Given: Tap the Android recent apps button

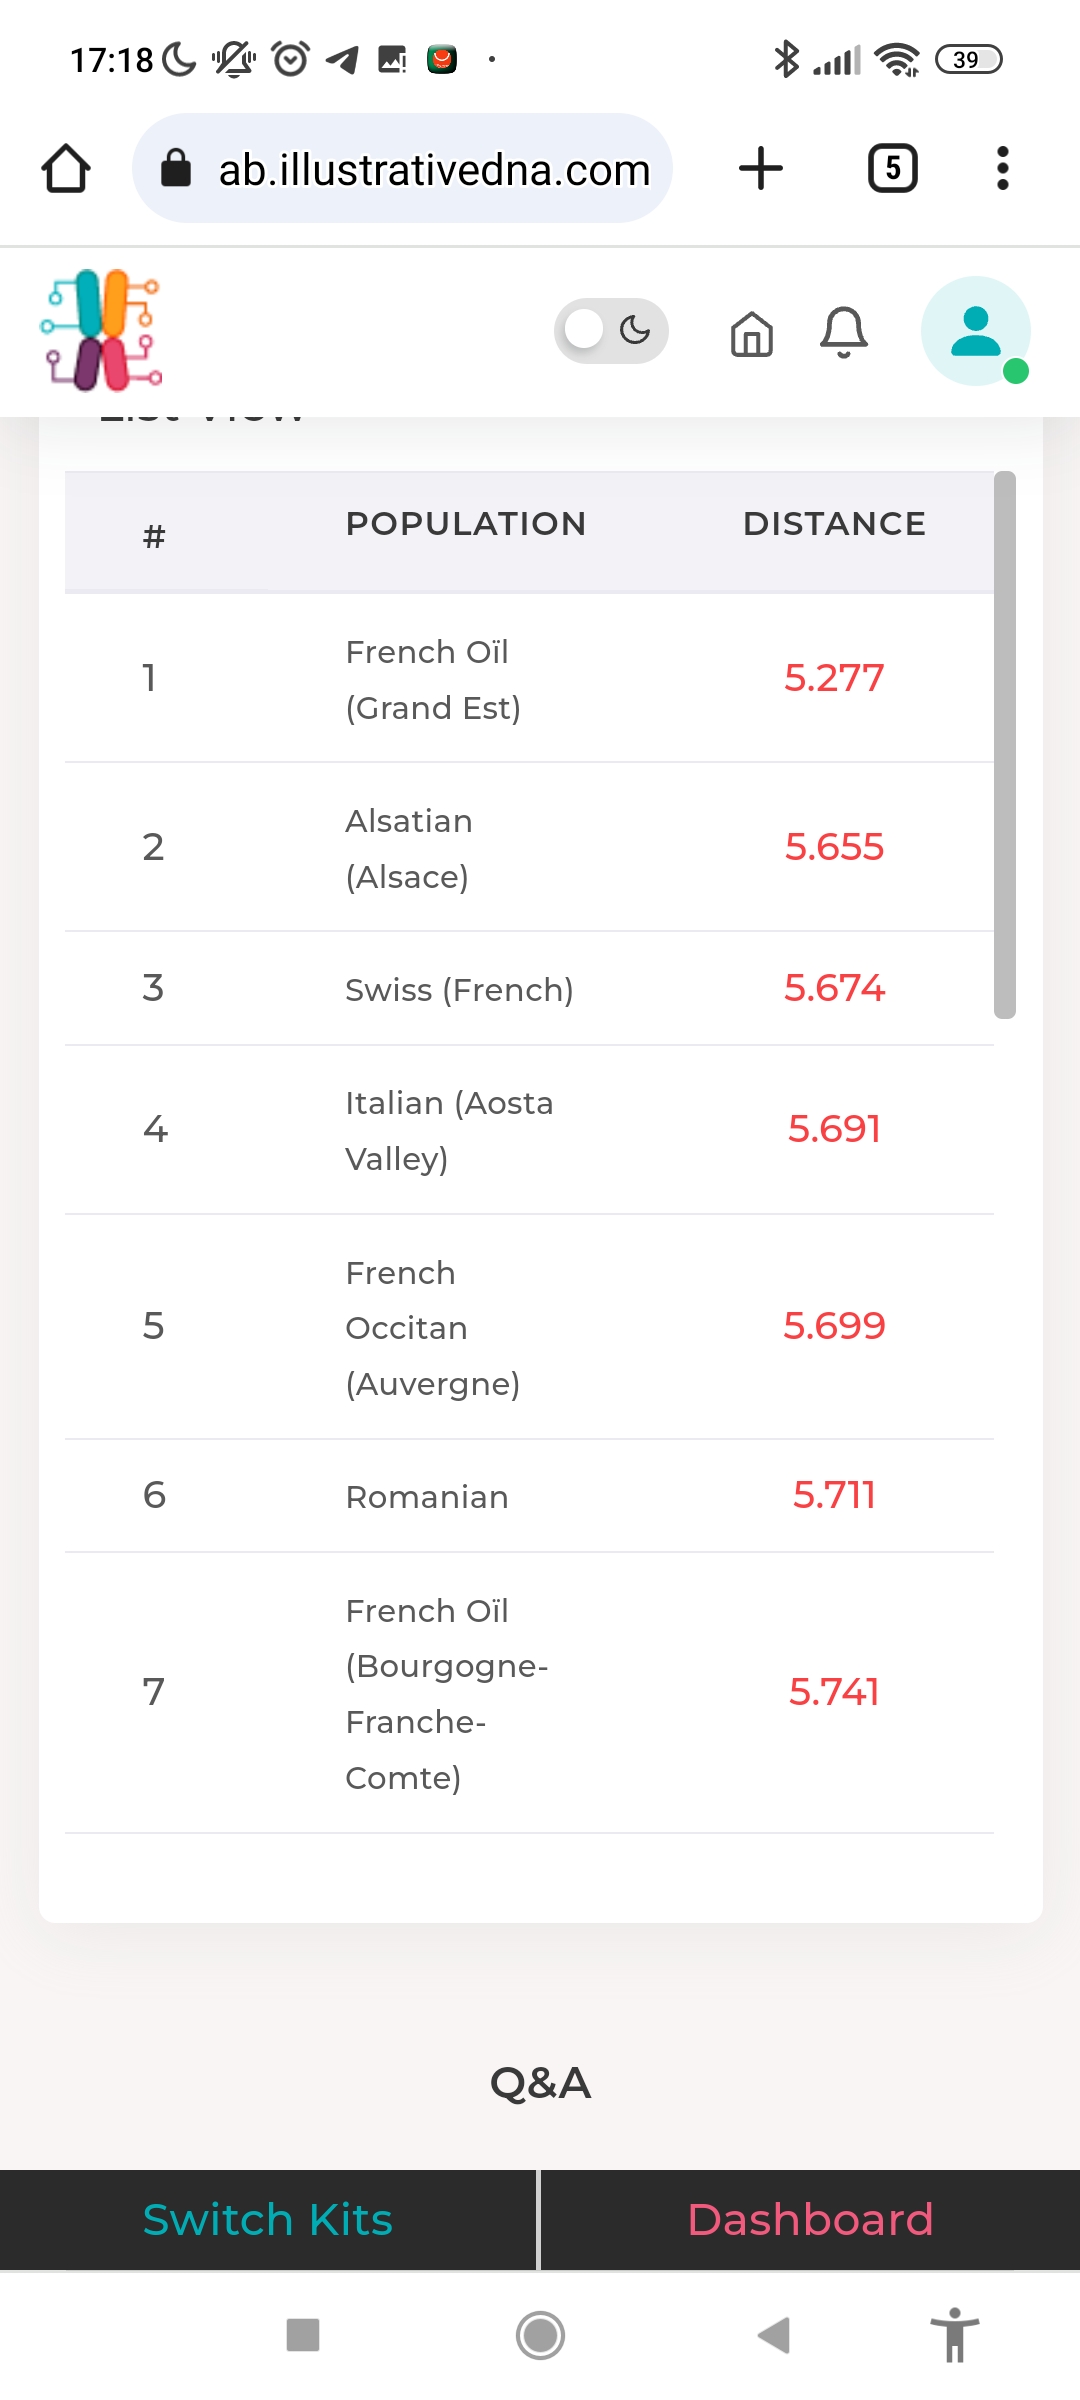Looking at the screenshot, I should click(303, 2336).
